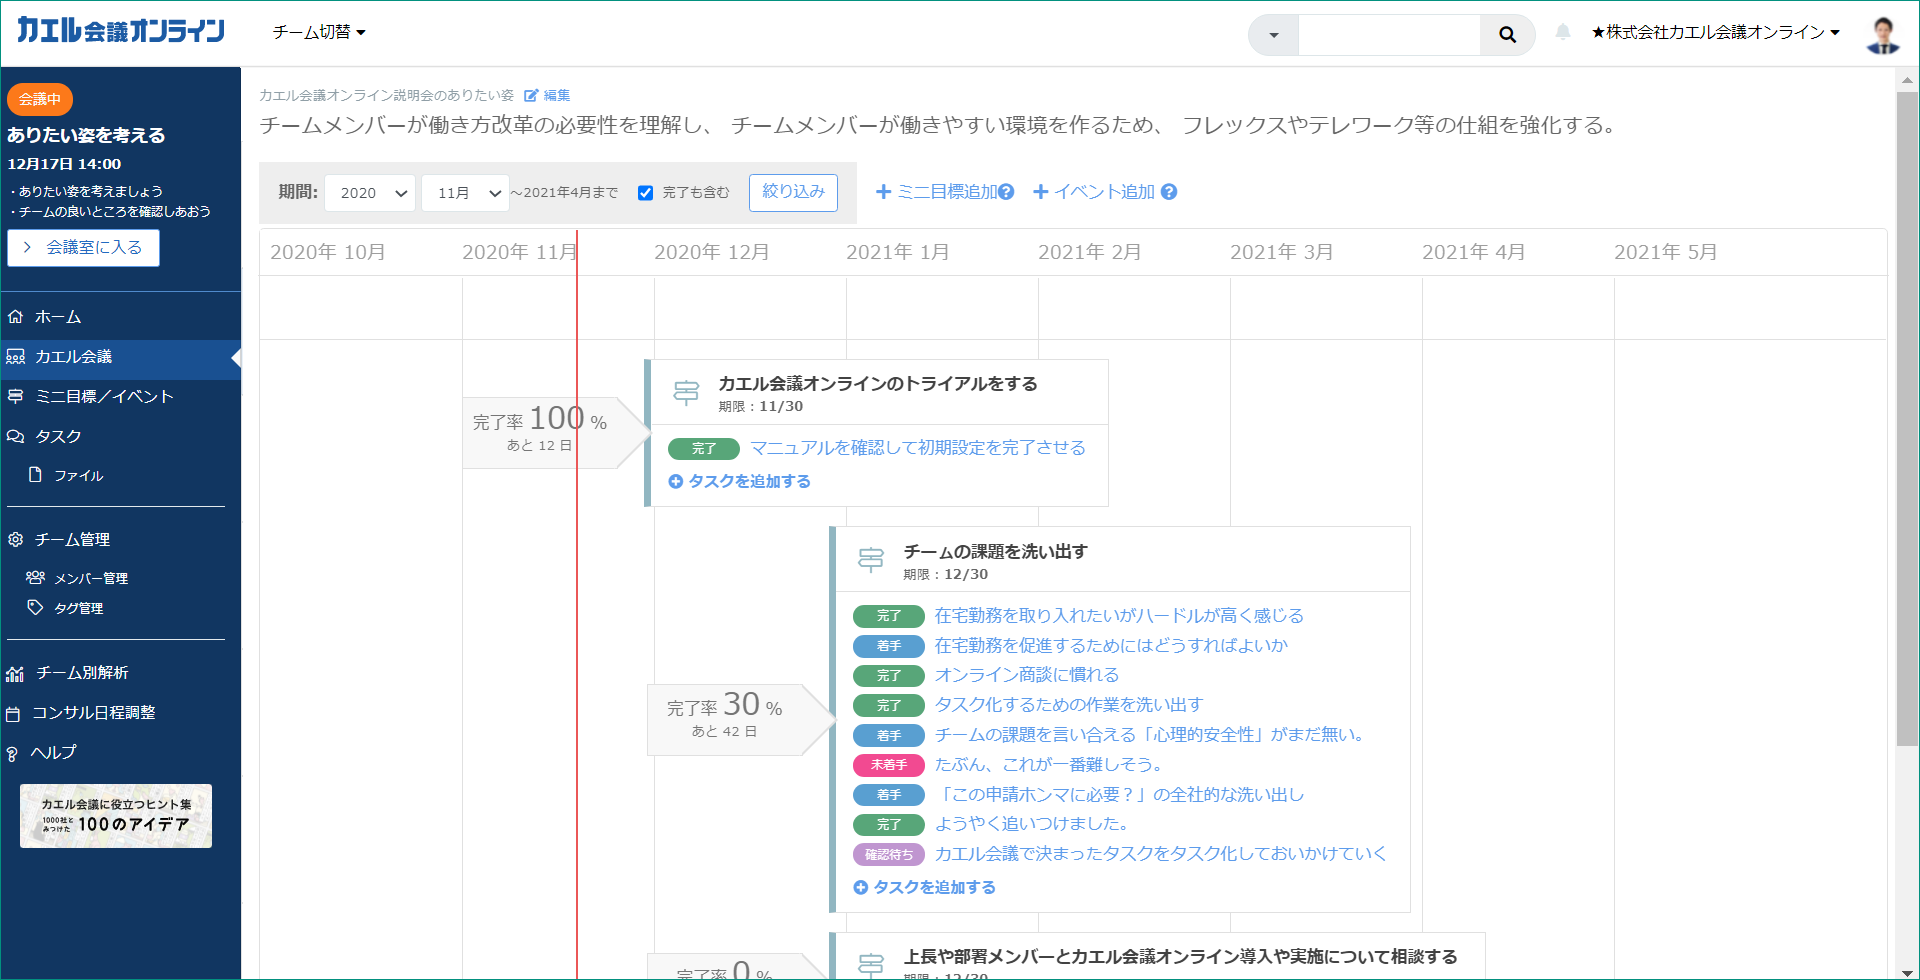Toggle the 完了も含む checkbox
Viewport: 1920px width, 980px height.
coord(646,193)
